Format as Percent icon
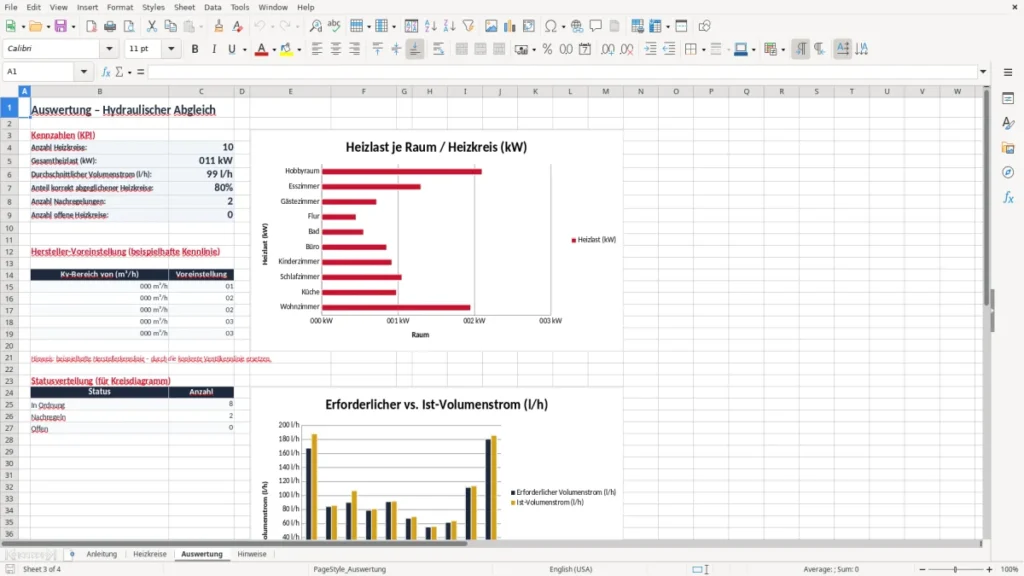1024x576 pixels. (547, 49)
